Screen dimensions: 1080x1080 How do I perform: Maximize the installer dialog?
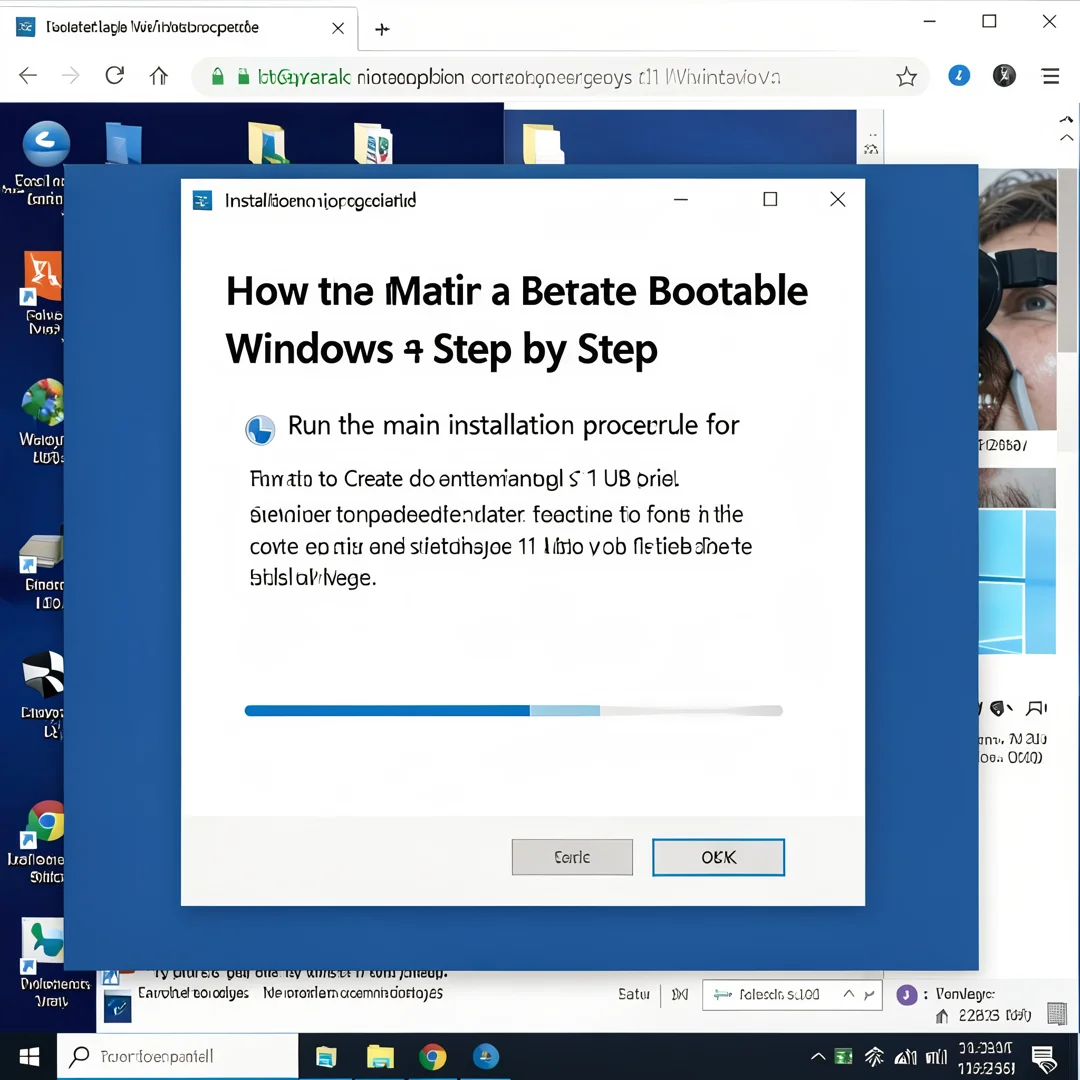(x=770, y=200)
